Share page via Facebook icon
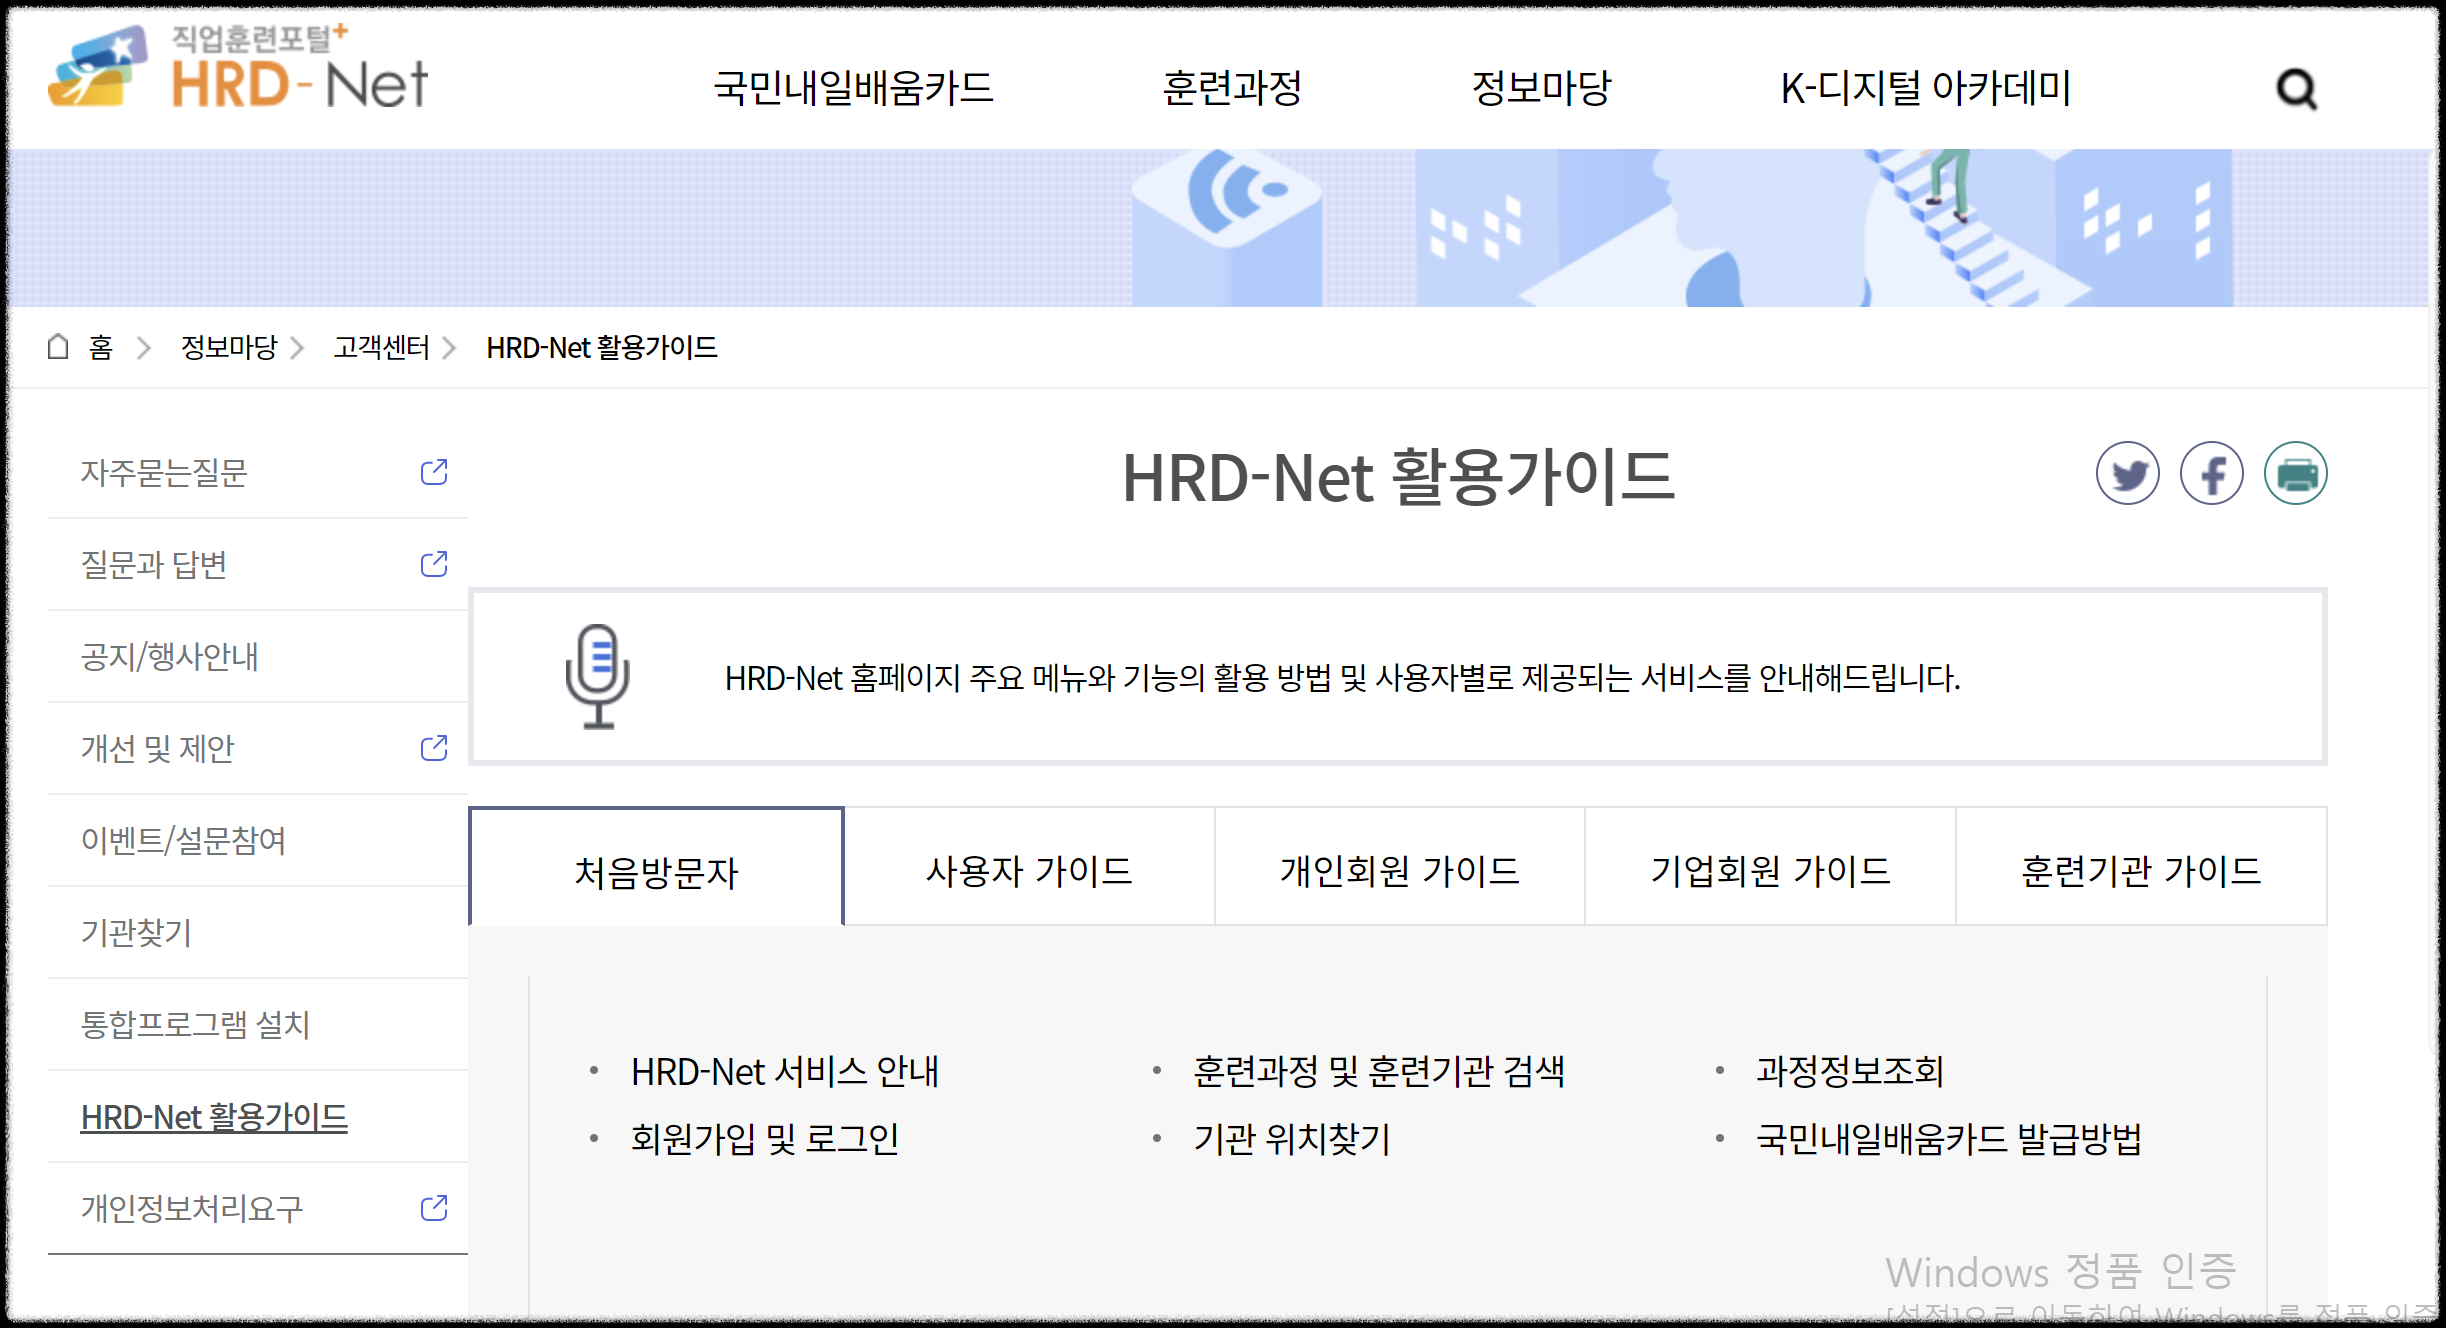 pyautogui.click(x=2211, y=473)
